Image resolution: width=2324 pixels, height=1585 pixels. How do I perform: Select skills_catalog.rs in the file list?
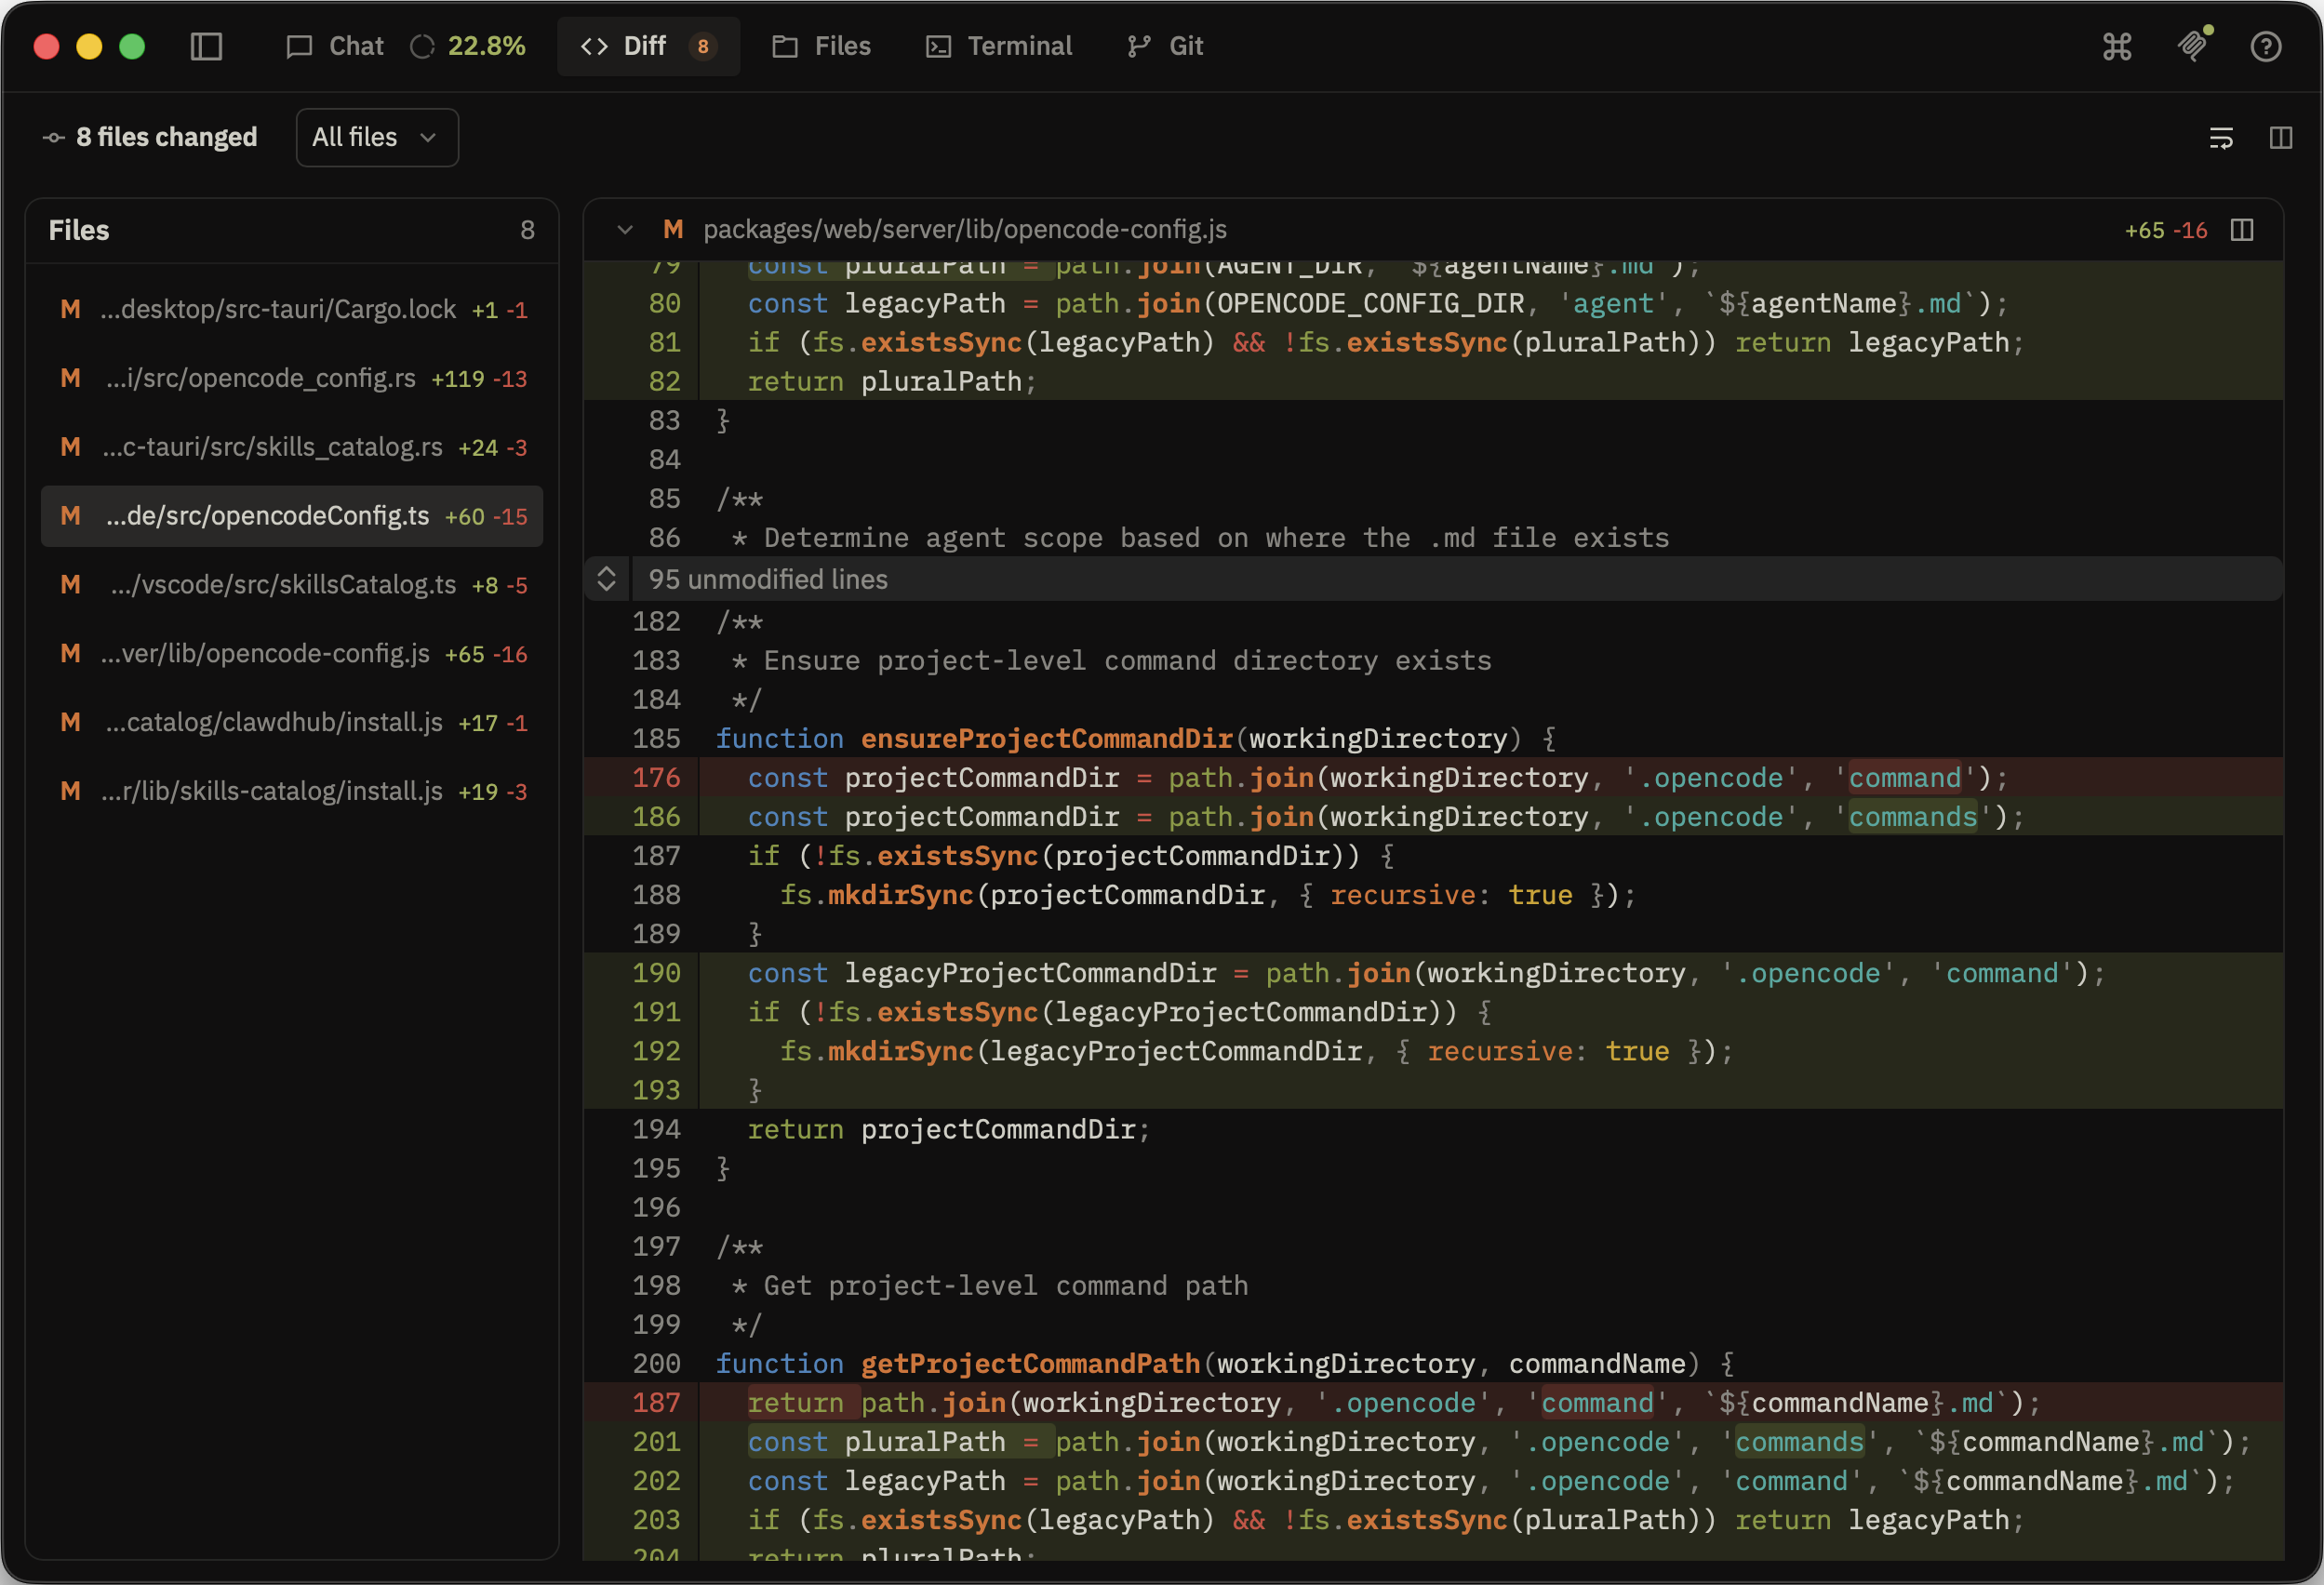click(x=292, y=447)
